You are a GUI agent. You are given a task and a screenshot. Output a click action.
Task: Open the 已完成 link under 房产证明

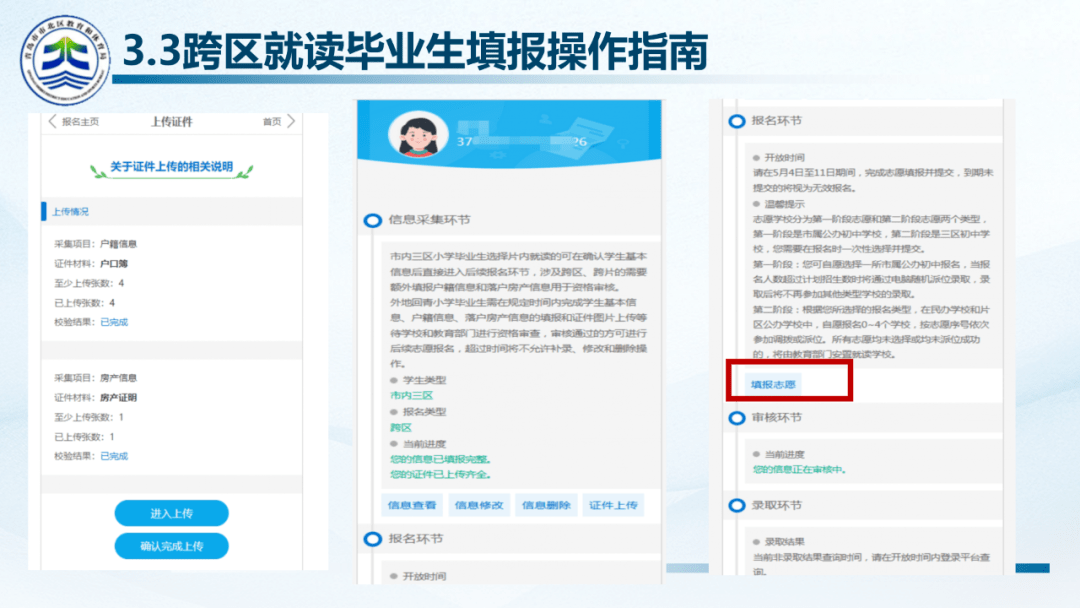coord(114,456)
